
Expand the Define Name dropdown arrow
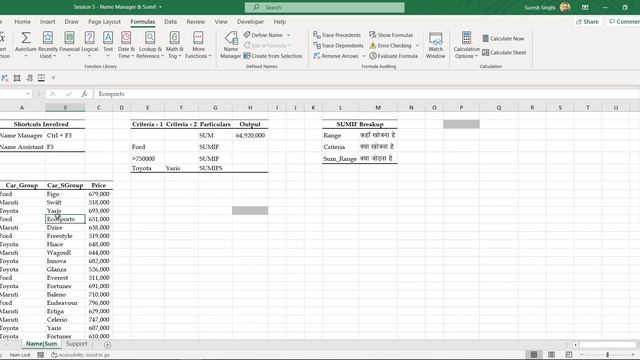pyautogui.click(x=288, y=35)
